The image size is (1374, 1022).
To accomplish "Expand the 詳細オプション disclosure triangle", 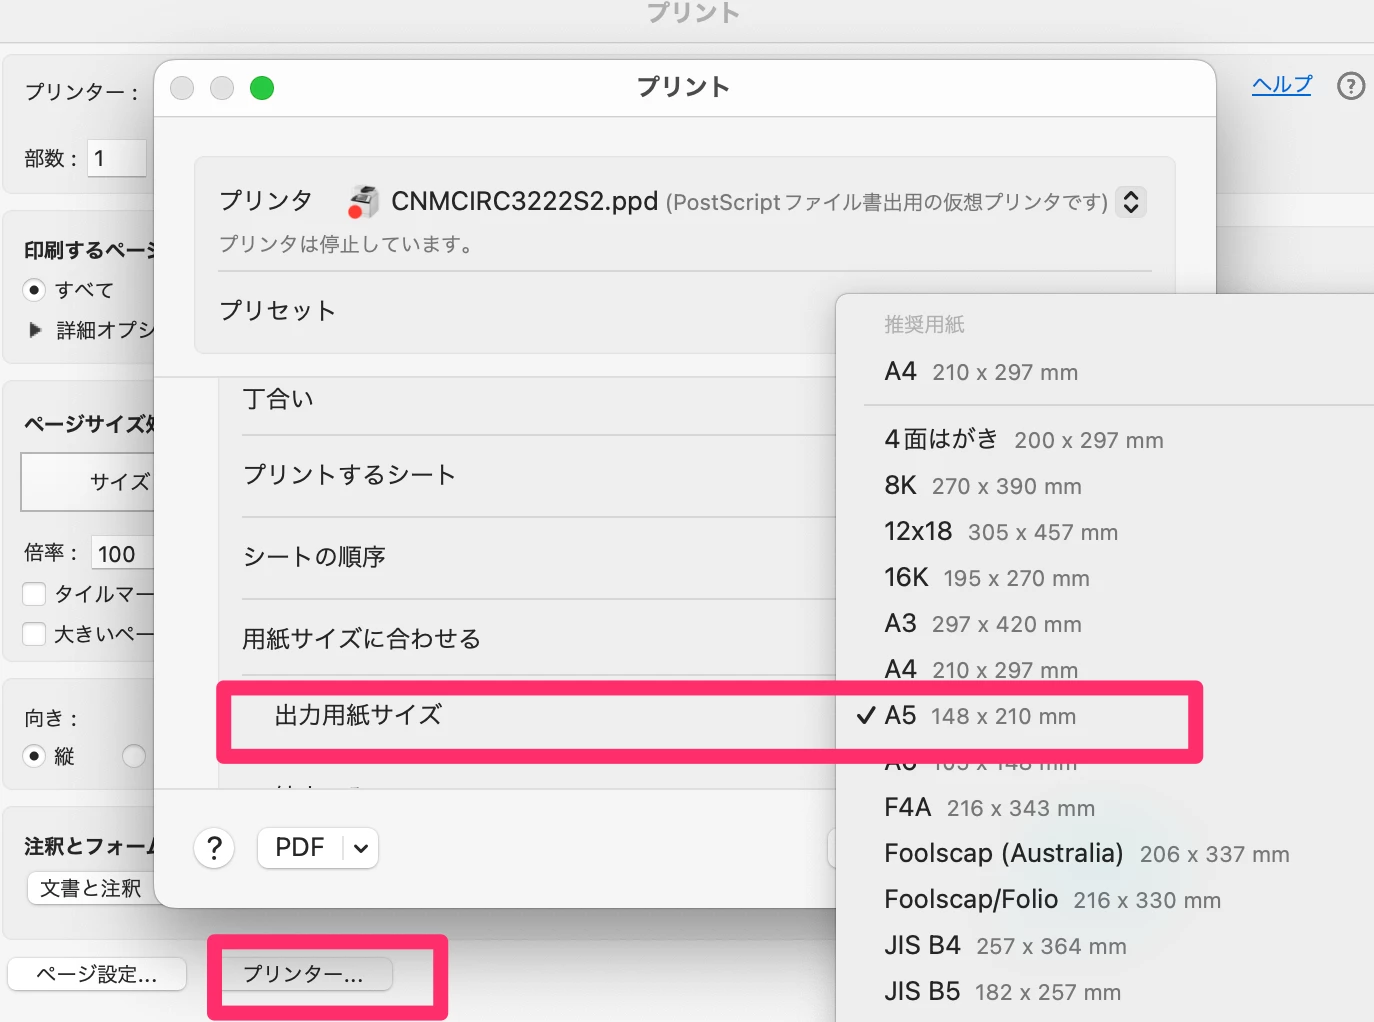I will pos(36,330).
